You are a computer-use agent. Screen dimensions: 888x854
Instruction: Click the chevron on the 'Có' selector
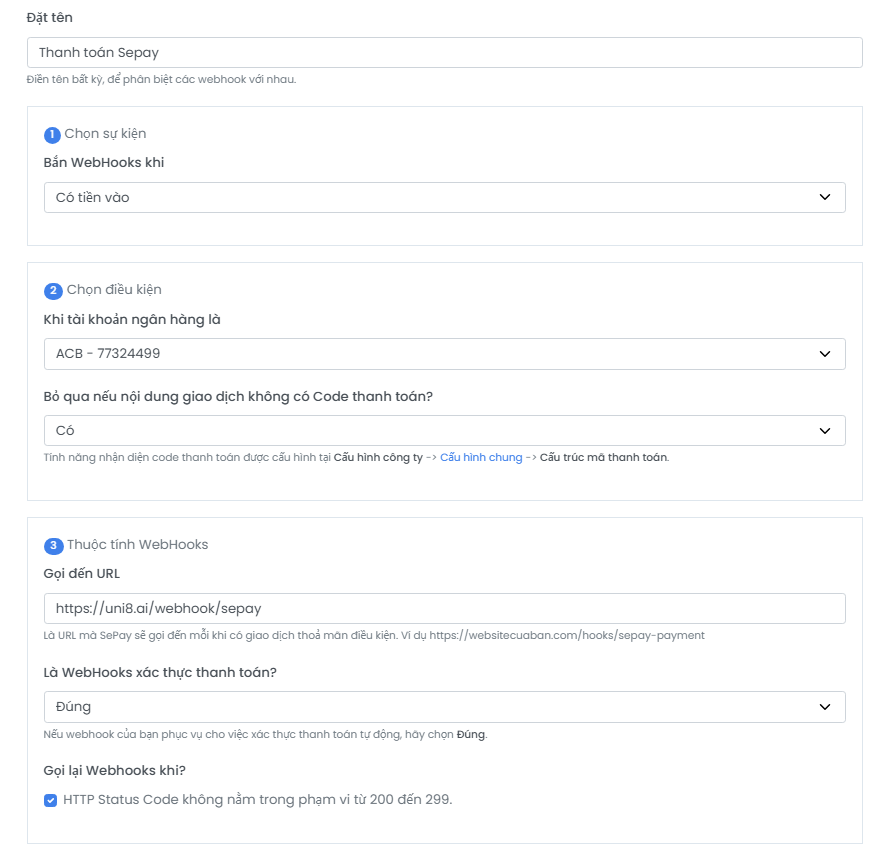(826, 431)
